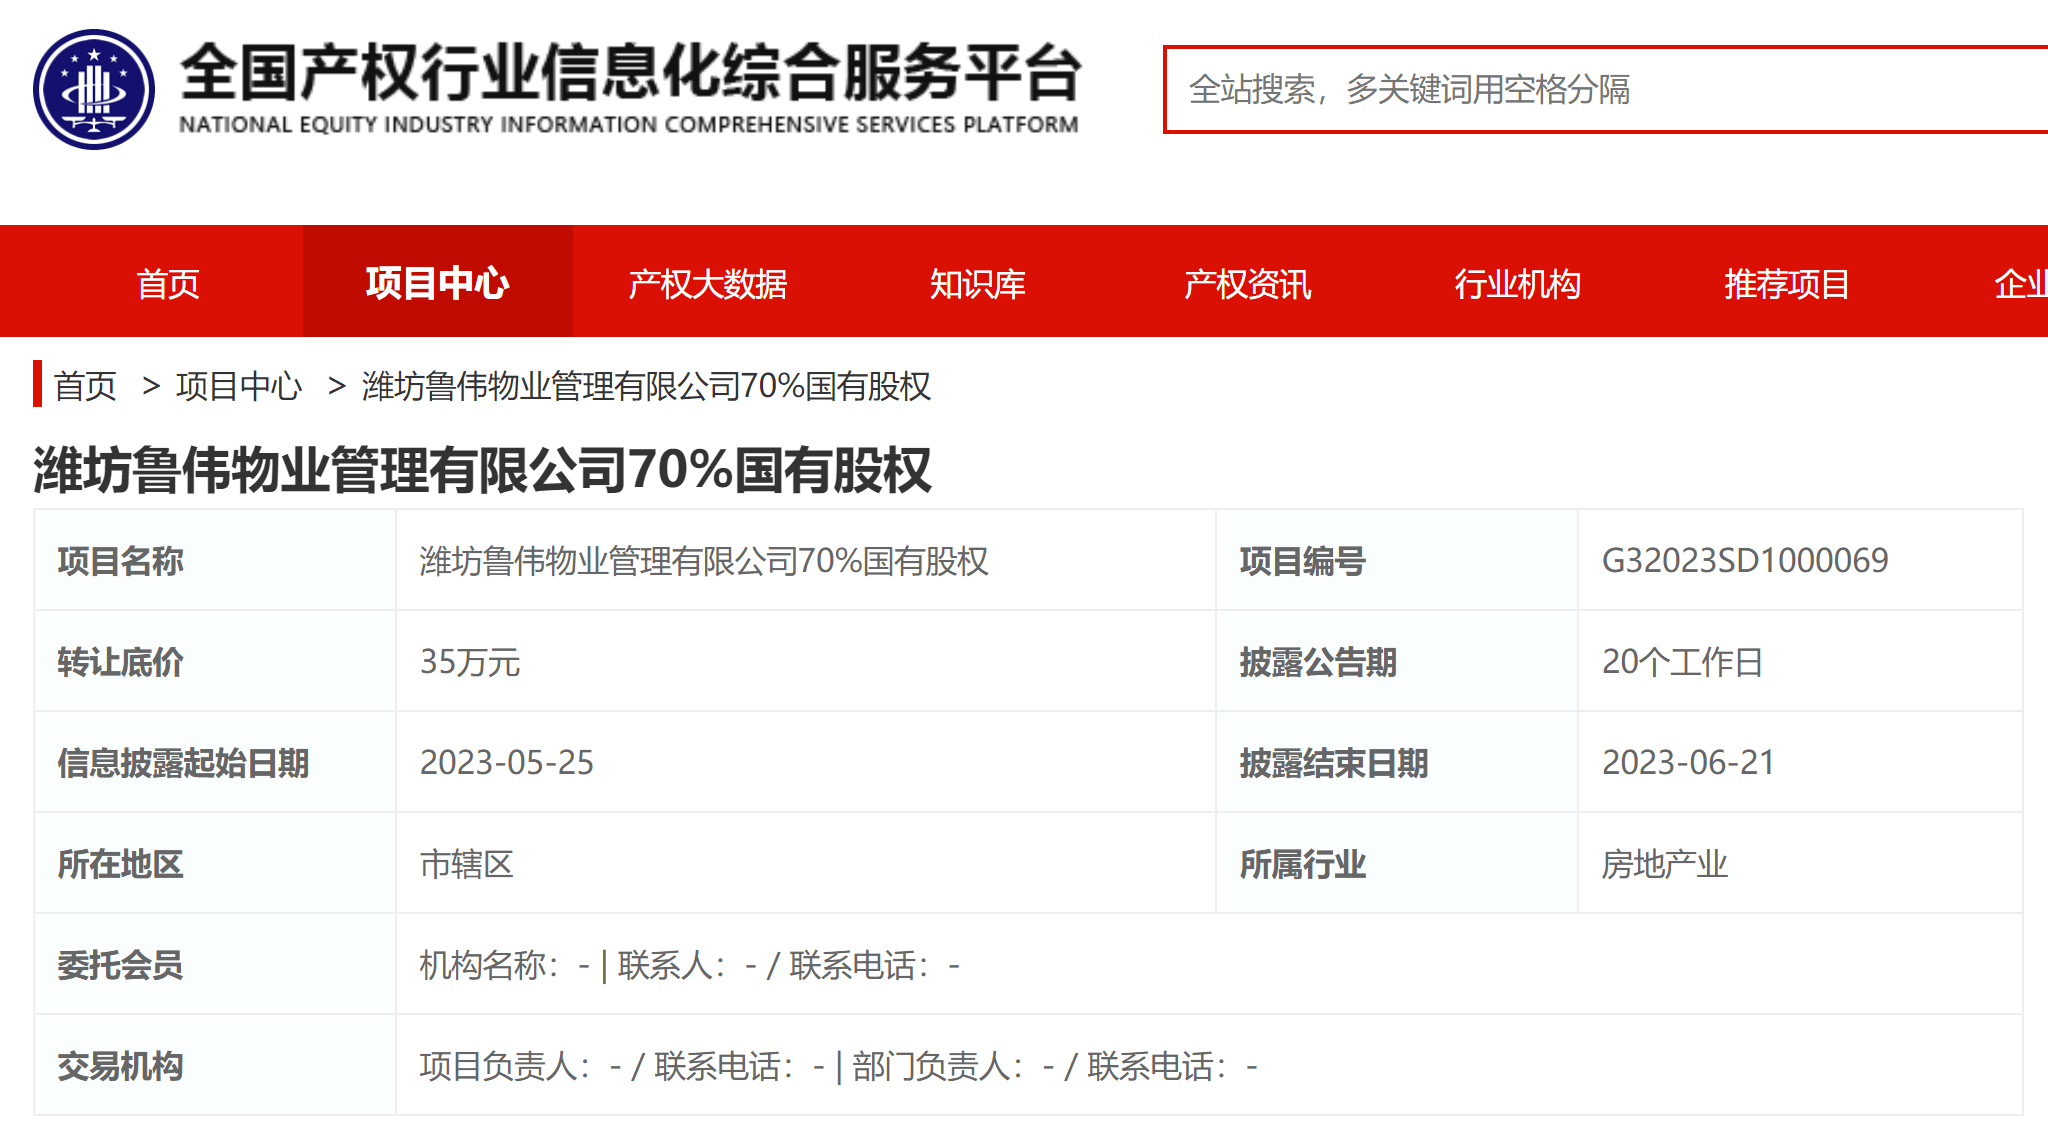Click the 房地产业 industry value
2048x1131 pixels.
(1665, 864)
